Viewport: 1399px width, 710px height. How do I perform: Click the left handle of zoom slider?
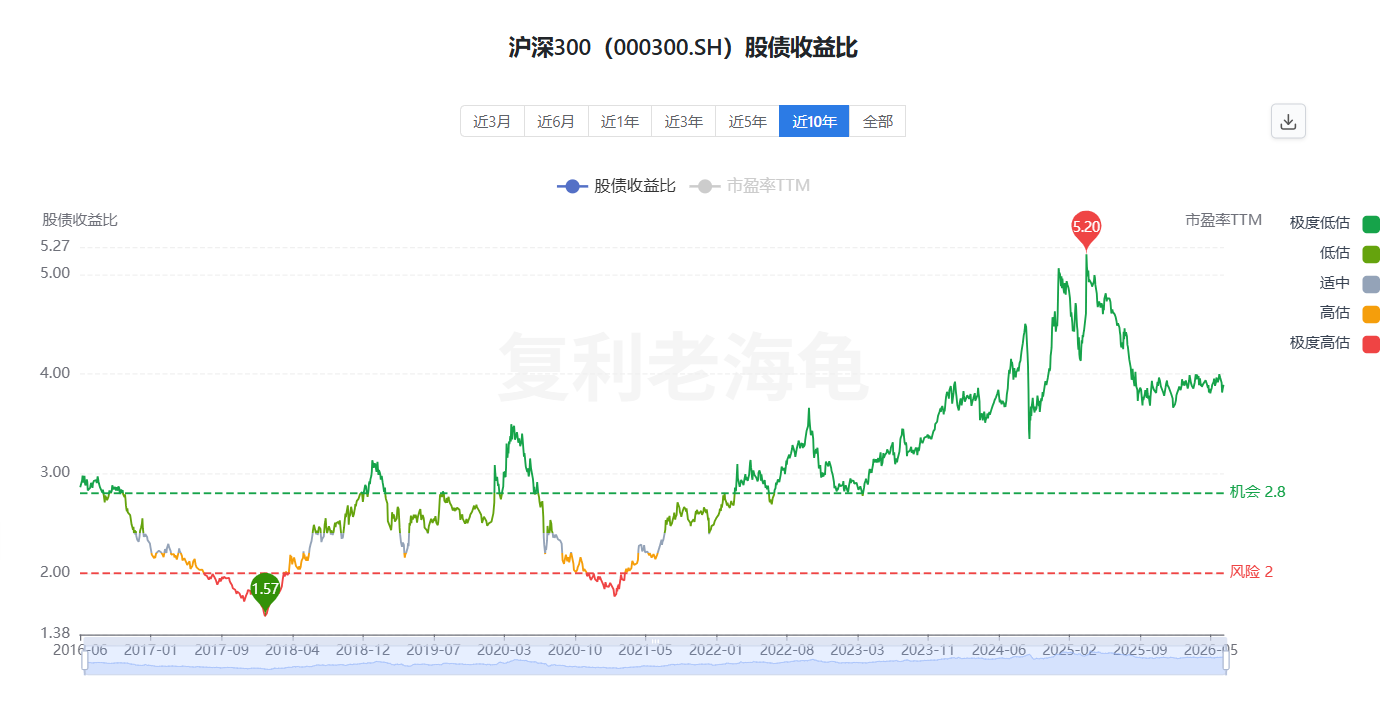(x=84, y=660)
